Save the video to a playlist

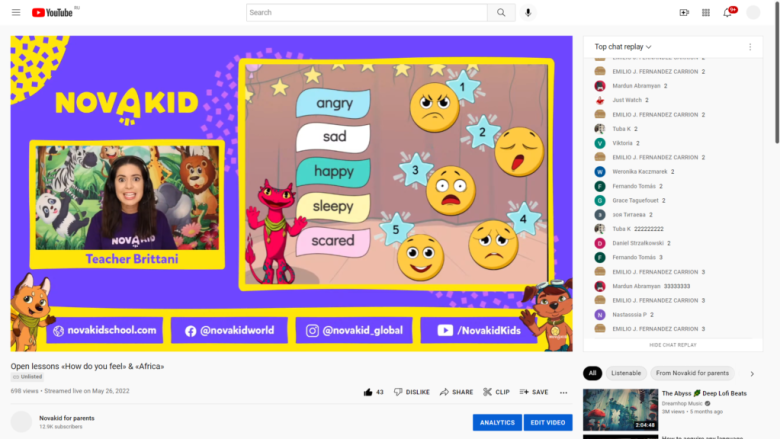[x=534, y=392]
